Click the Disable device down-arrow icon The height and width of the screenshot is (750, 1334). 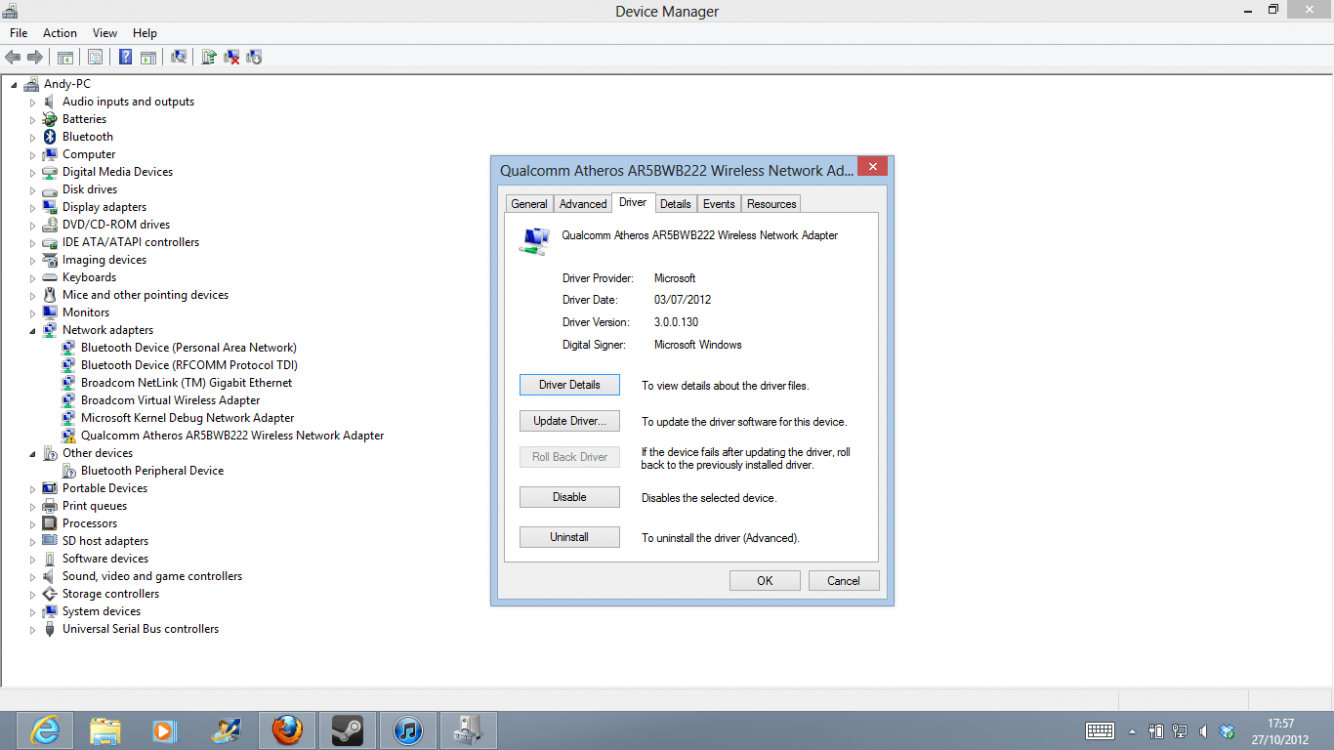click(253, 57)
